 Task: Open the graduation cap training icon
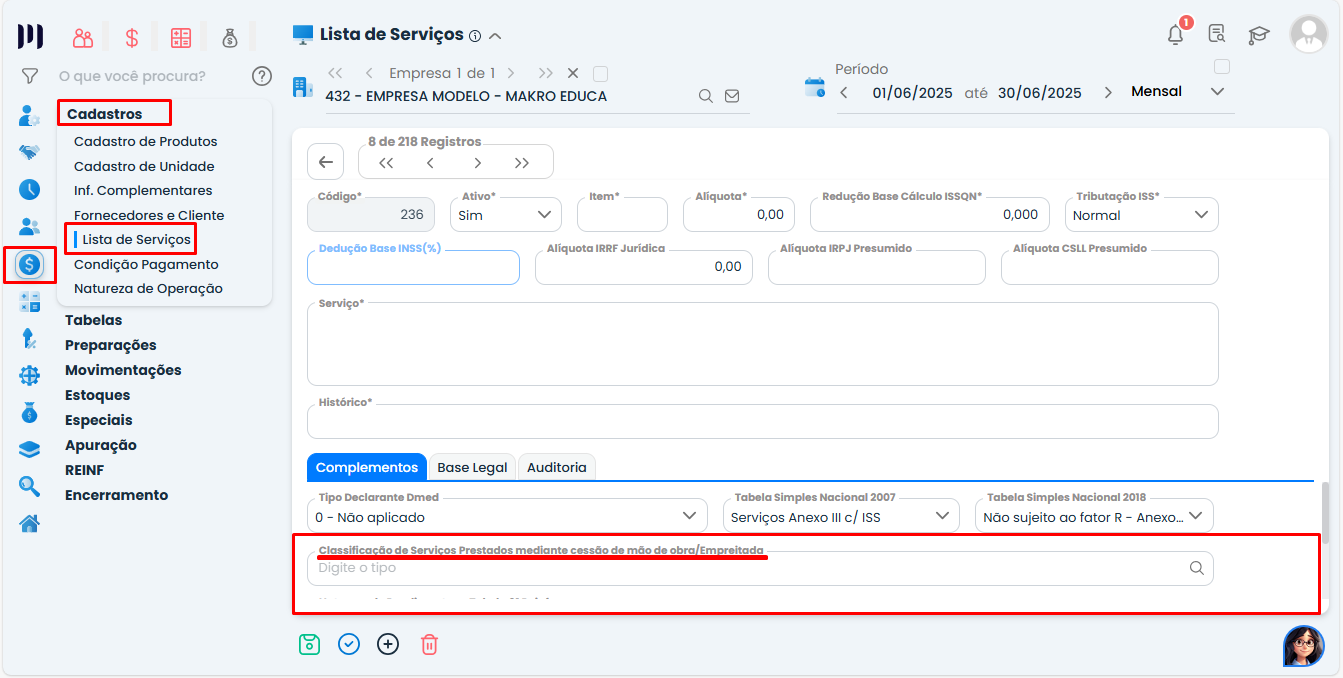click(1258, 35)
